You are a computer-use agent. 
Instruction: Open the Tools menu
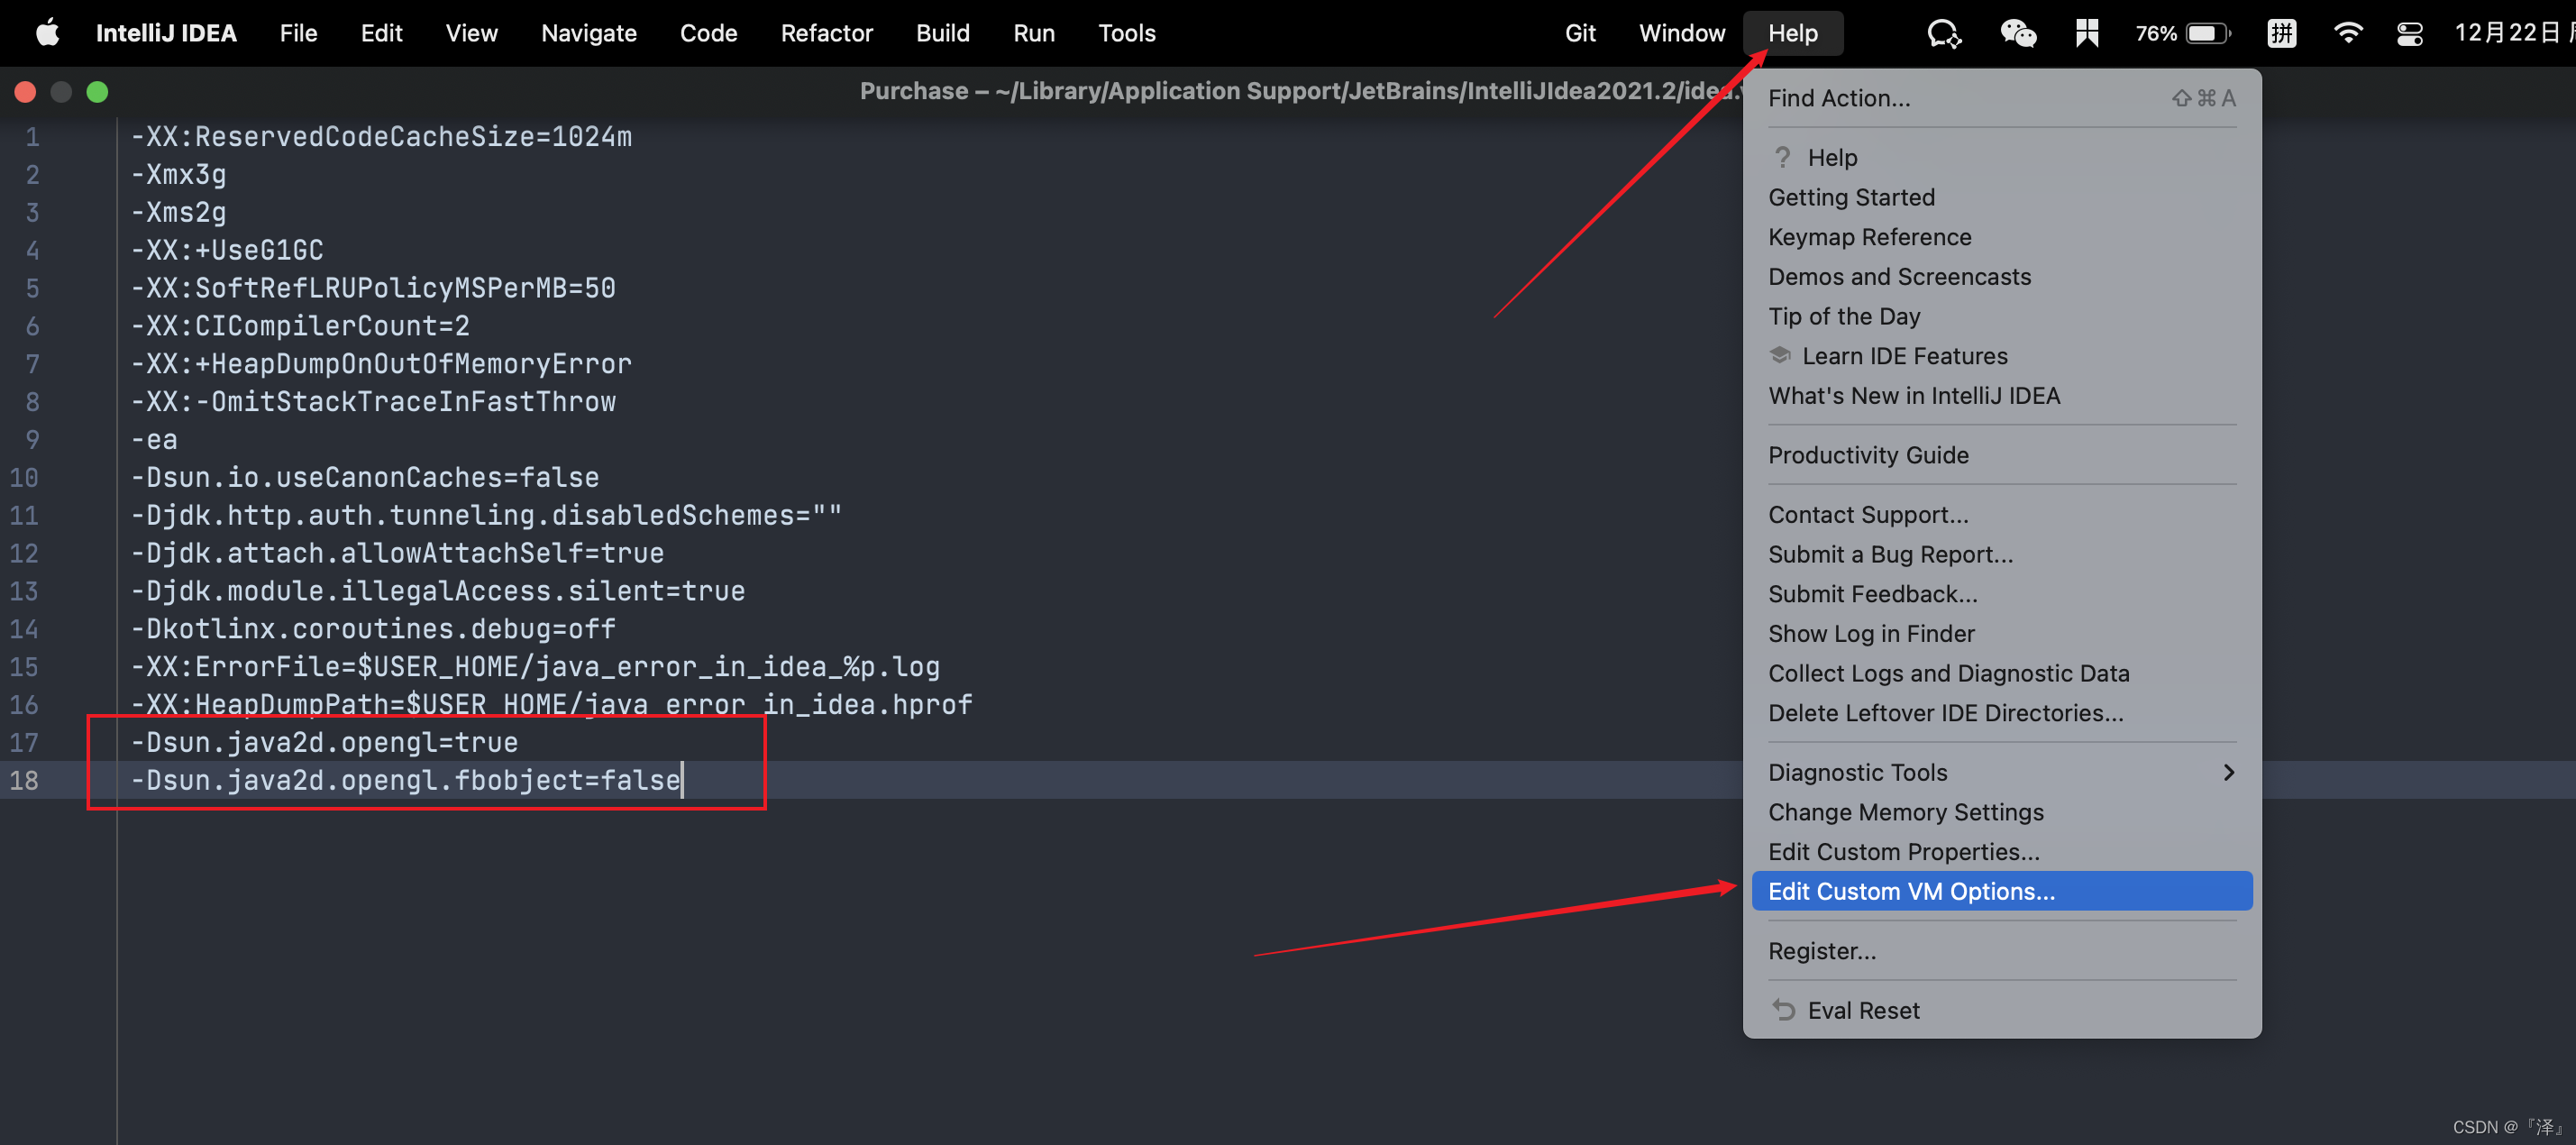1126,33
